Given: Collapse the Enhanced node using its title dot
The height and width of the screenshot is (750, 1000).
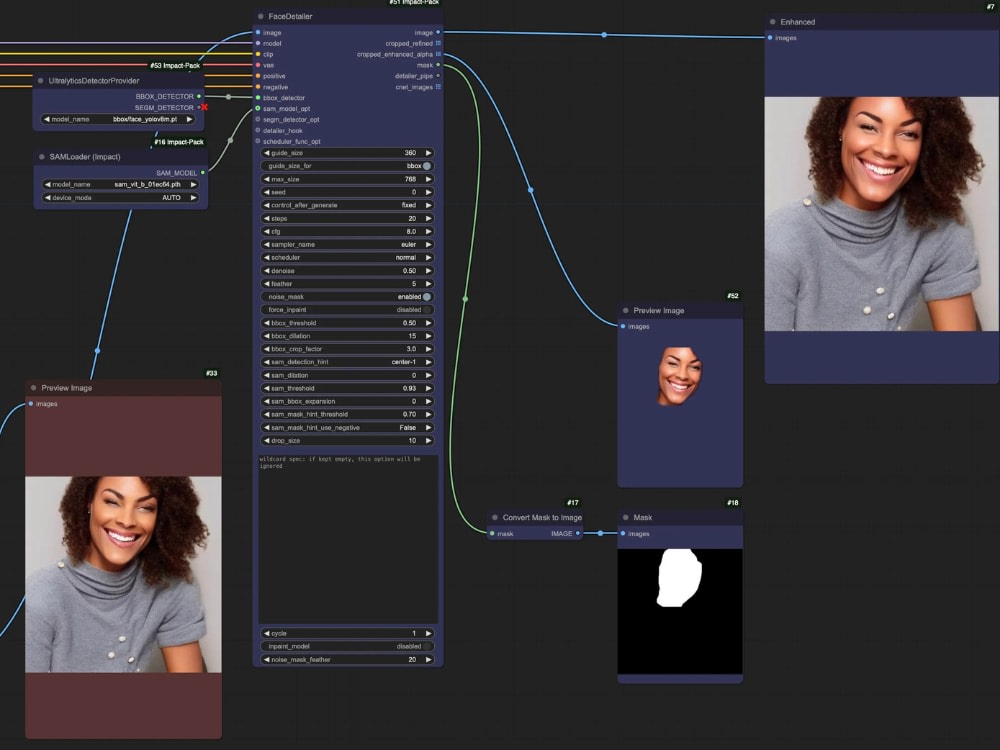Looking at the screenshot, I should tap(772, 22).
